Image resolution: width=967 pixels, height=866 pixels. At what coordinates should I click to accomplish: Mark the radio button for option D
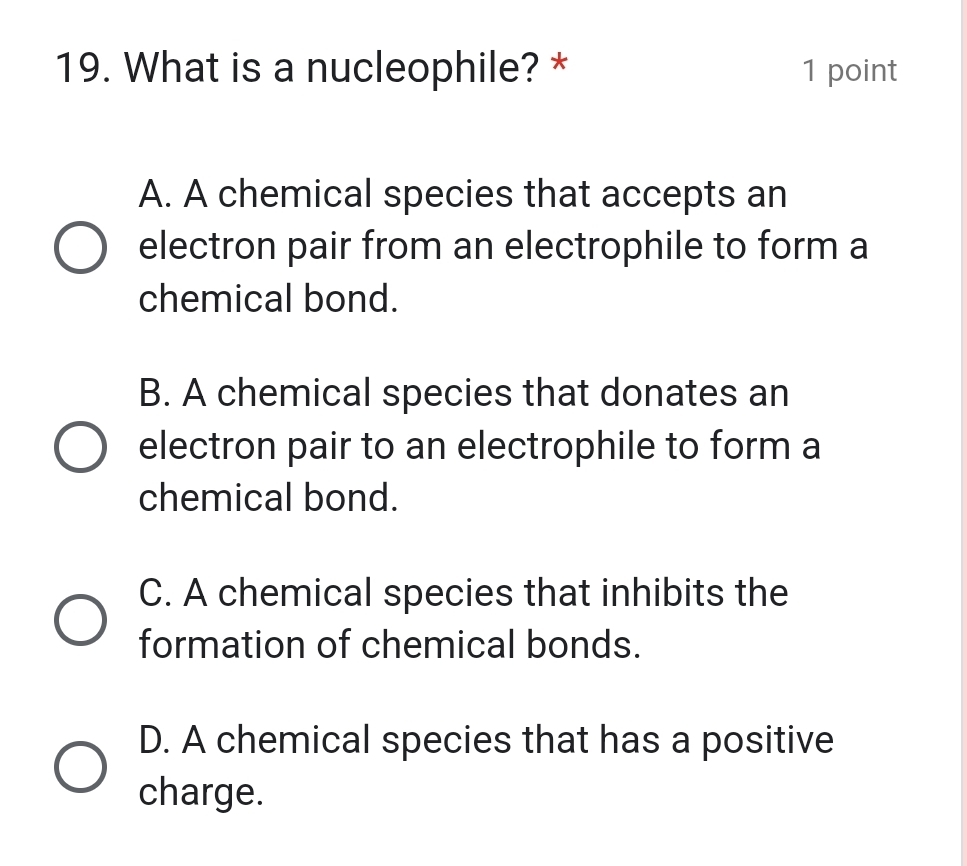point(79,767)
